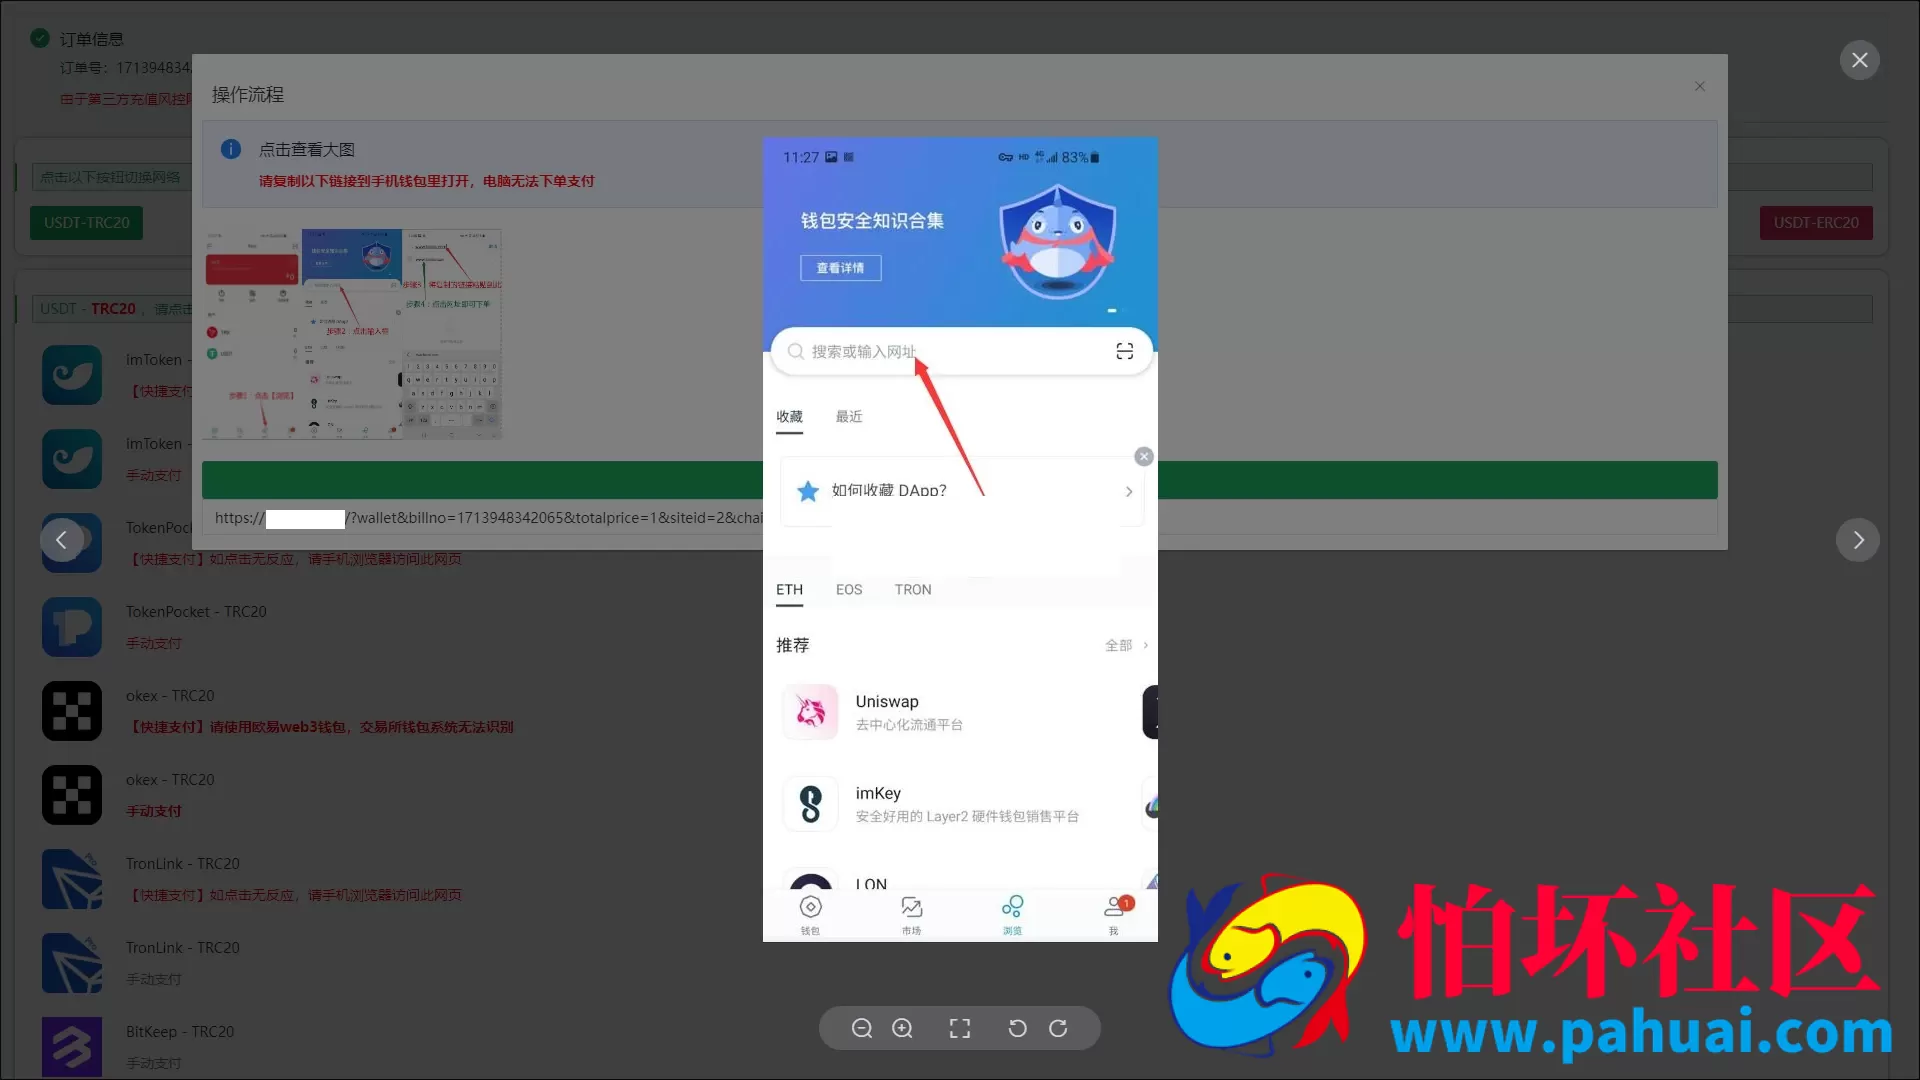This screenshot has height=1080, width=1920.
Task: Click the 查看详情 banner button
Action: coord(840,268)
